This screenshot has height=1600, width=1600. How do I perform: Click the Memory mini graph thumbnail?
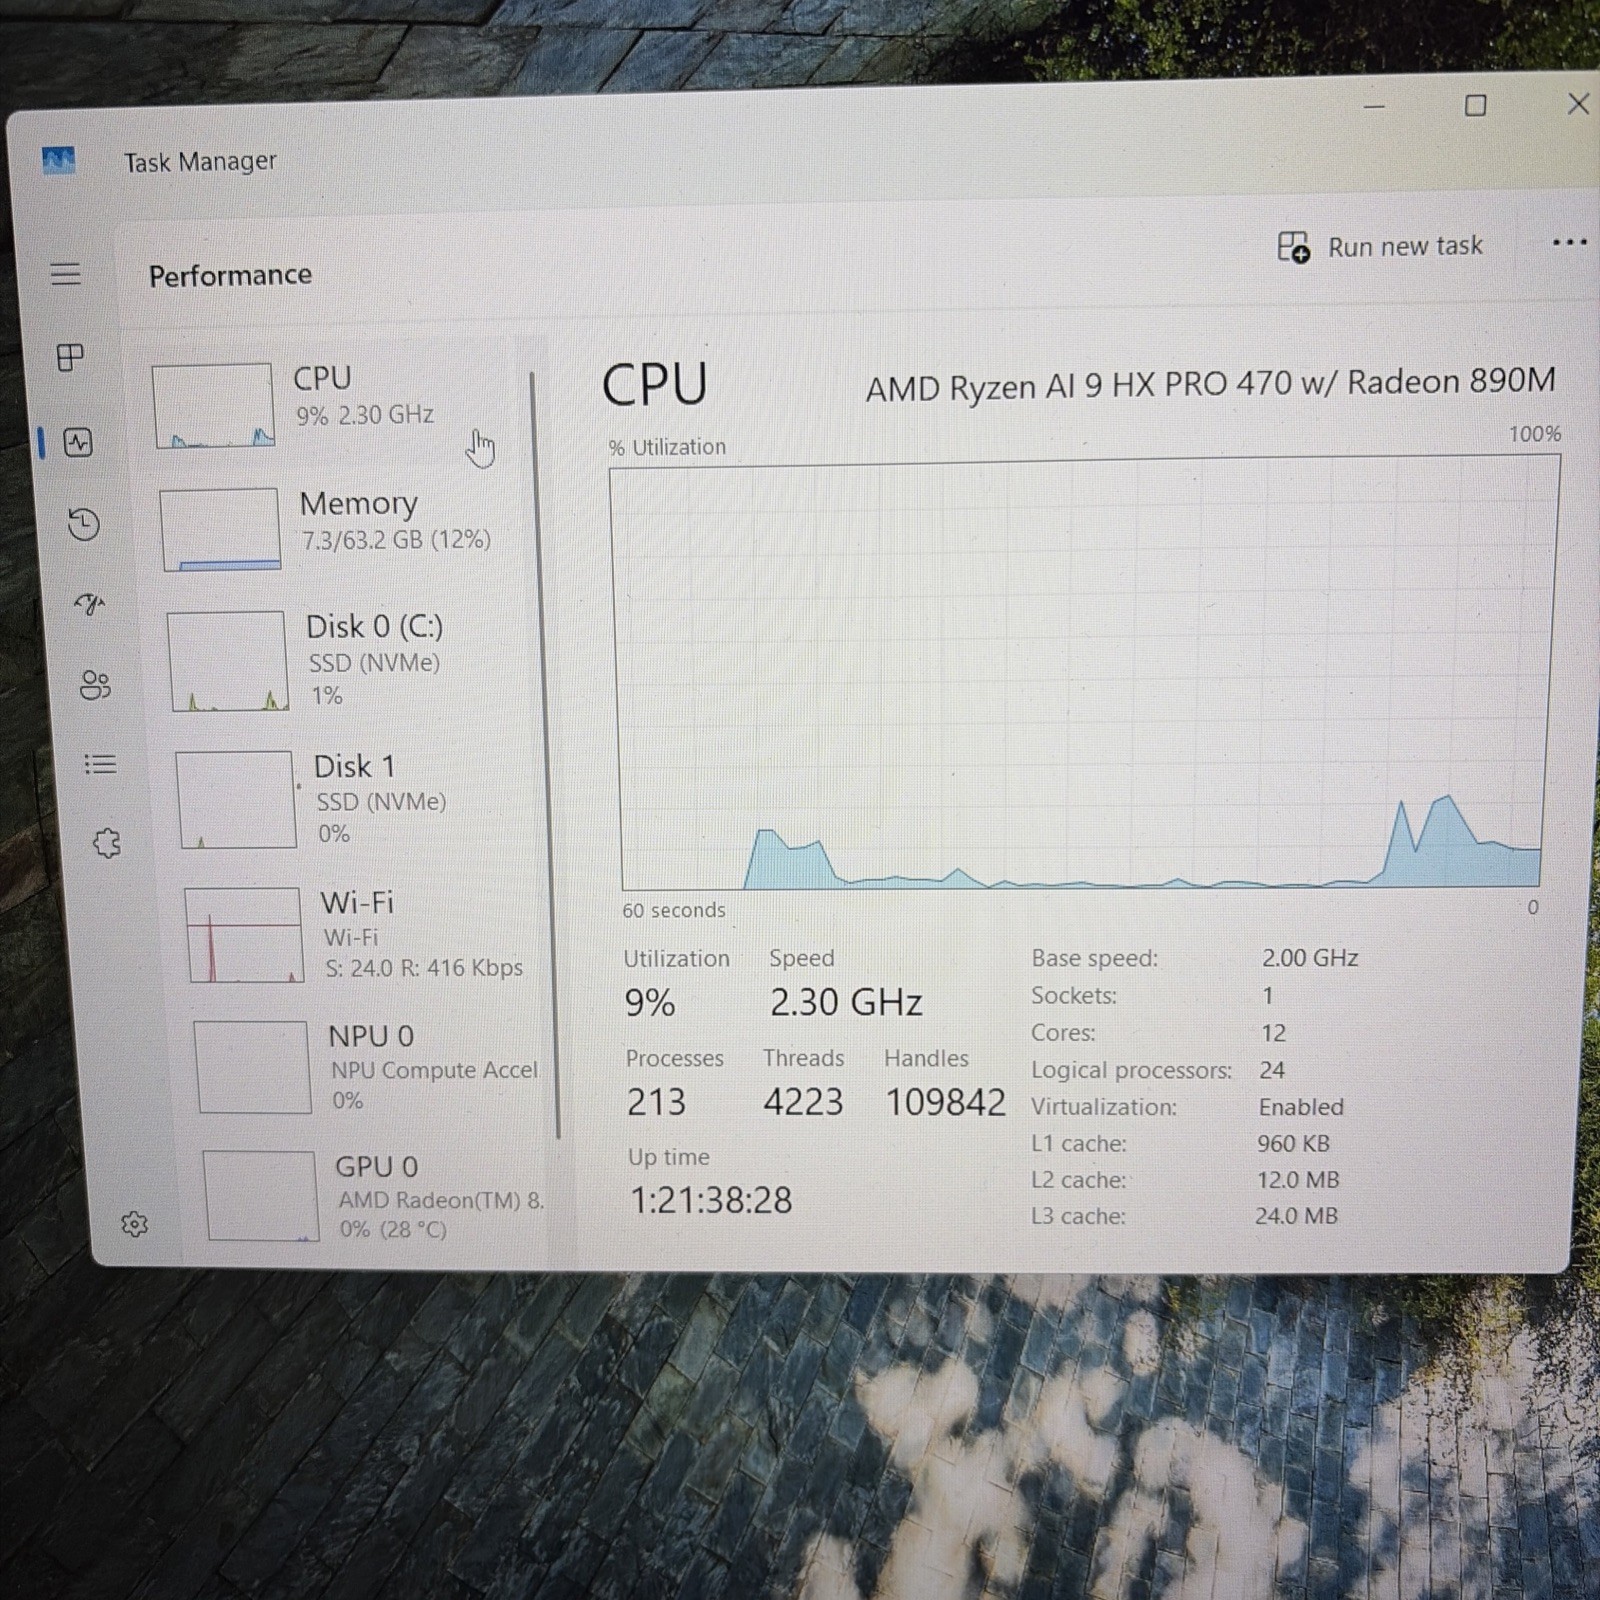(220, 529)
